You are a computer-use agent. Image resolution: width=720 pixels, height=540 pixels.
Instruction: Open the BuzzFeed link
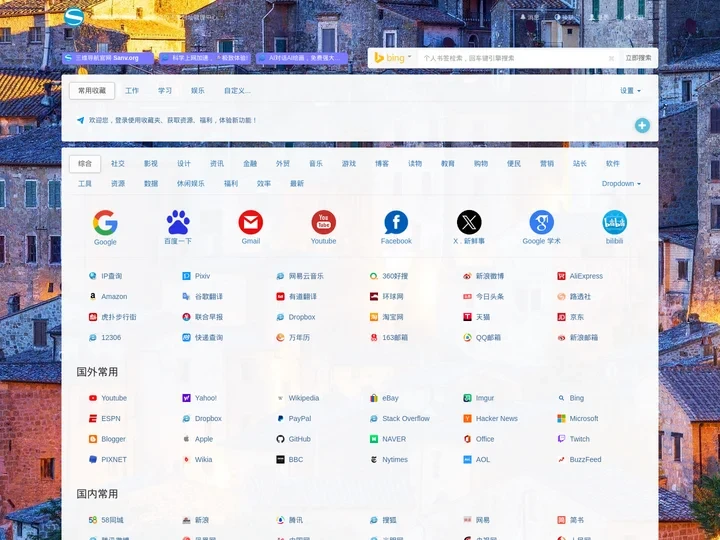(585, 459)
